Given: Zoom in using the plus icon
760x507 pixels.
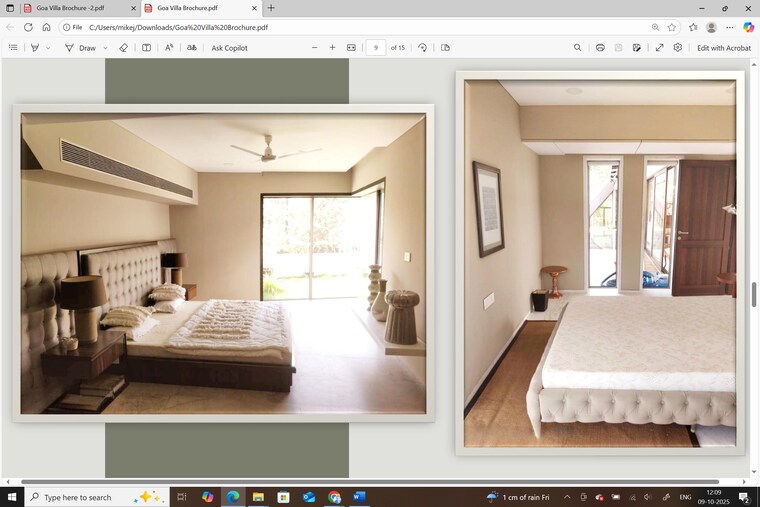Looking at the screenshot, I should coord(332,47).
